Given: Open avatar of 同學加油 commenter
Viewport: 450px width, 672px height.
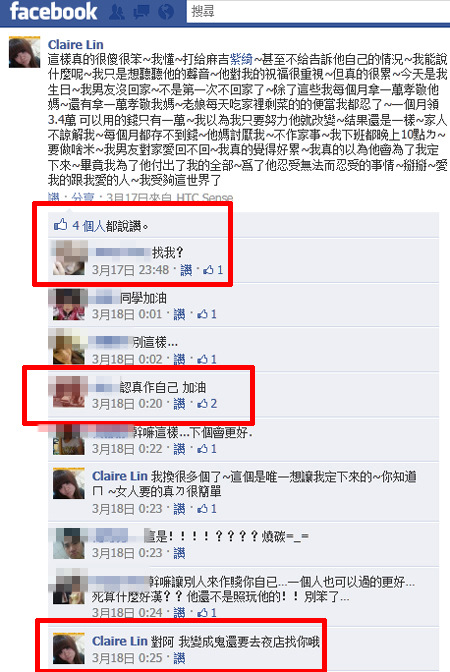Looking at the screenshot, I should click(x=69, y=304).
